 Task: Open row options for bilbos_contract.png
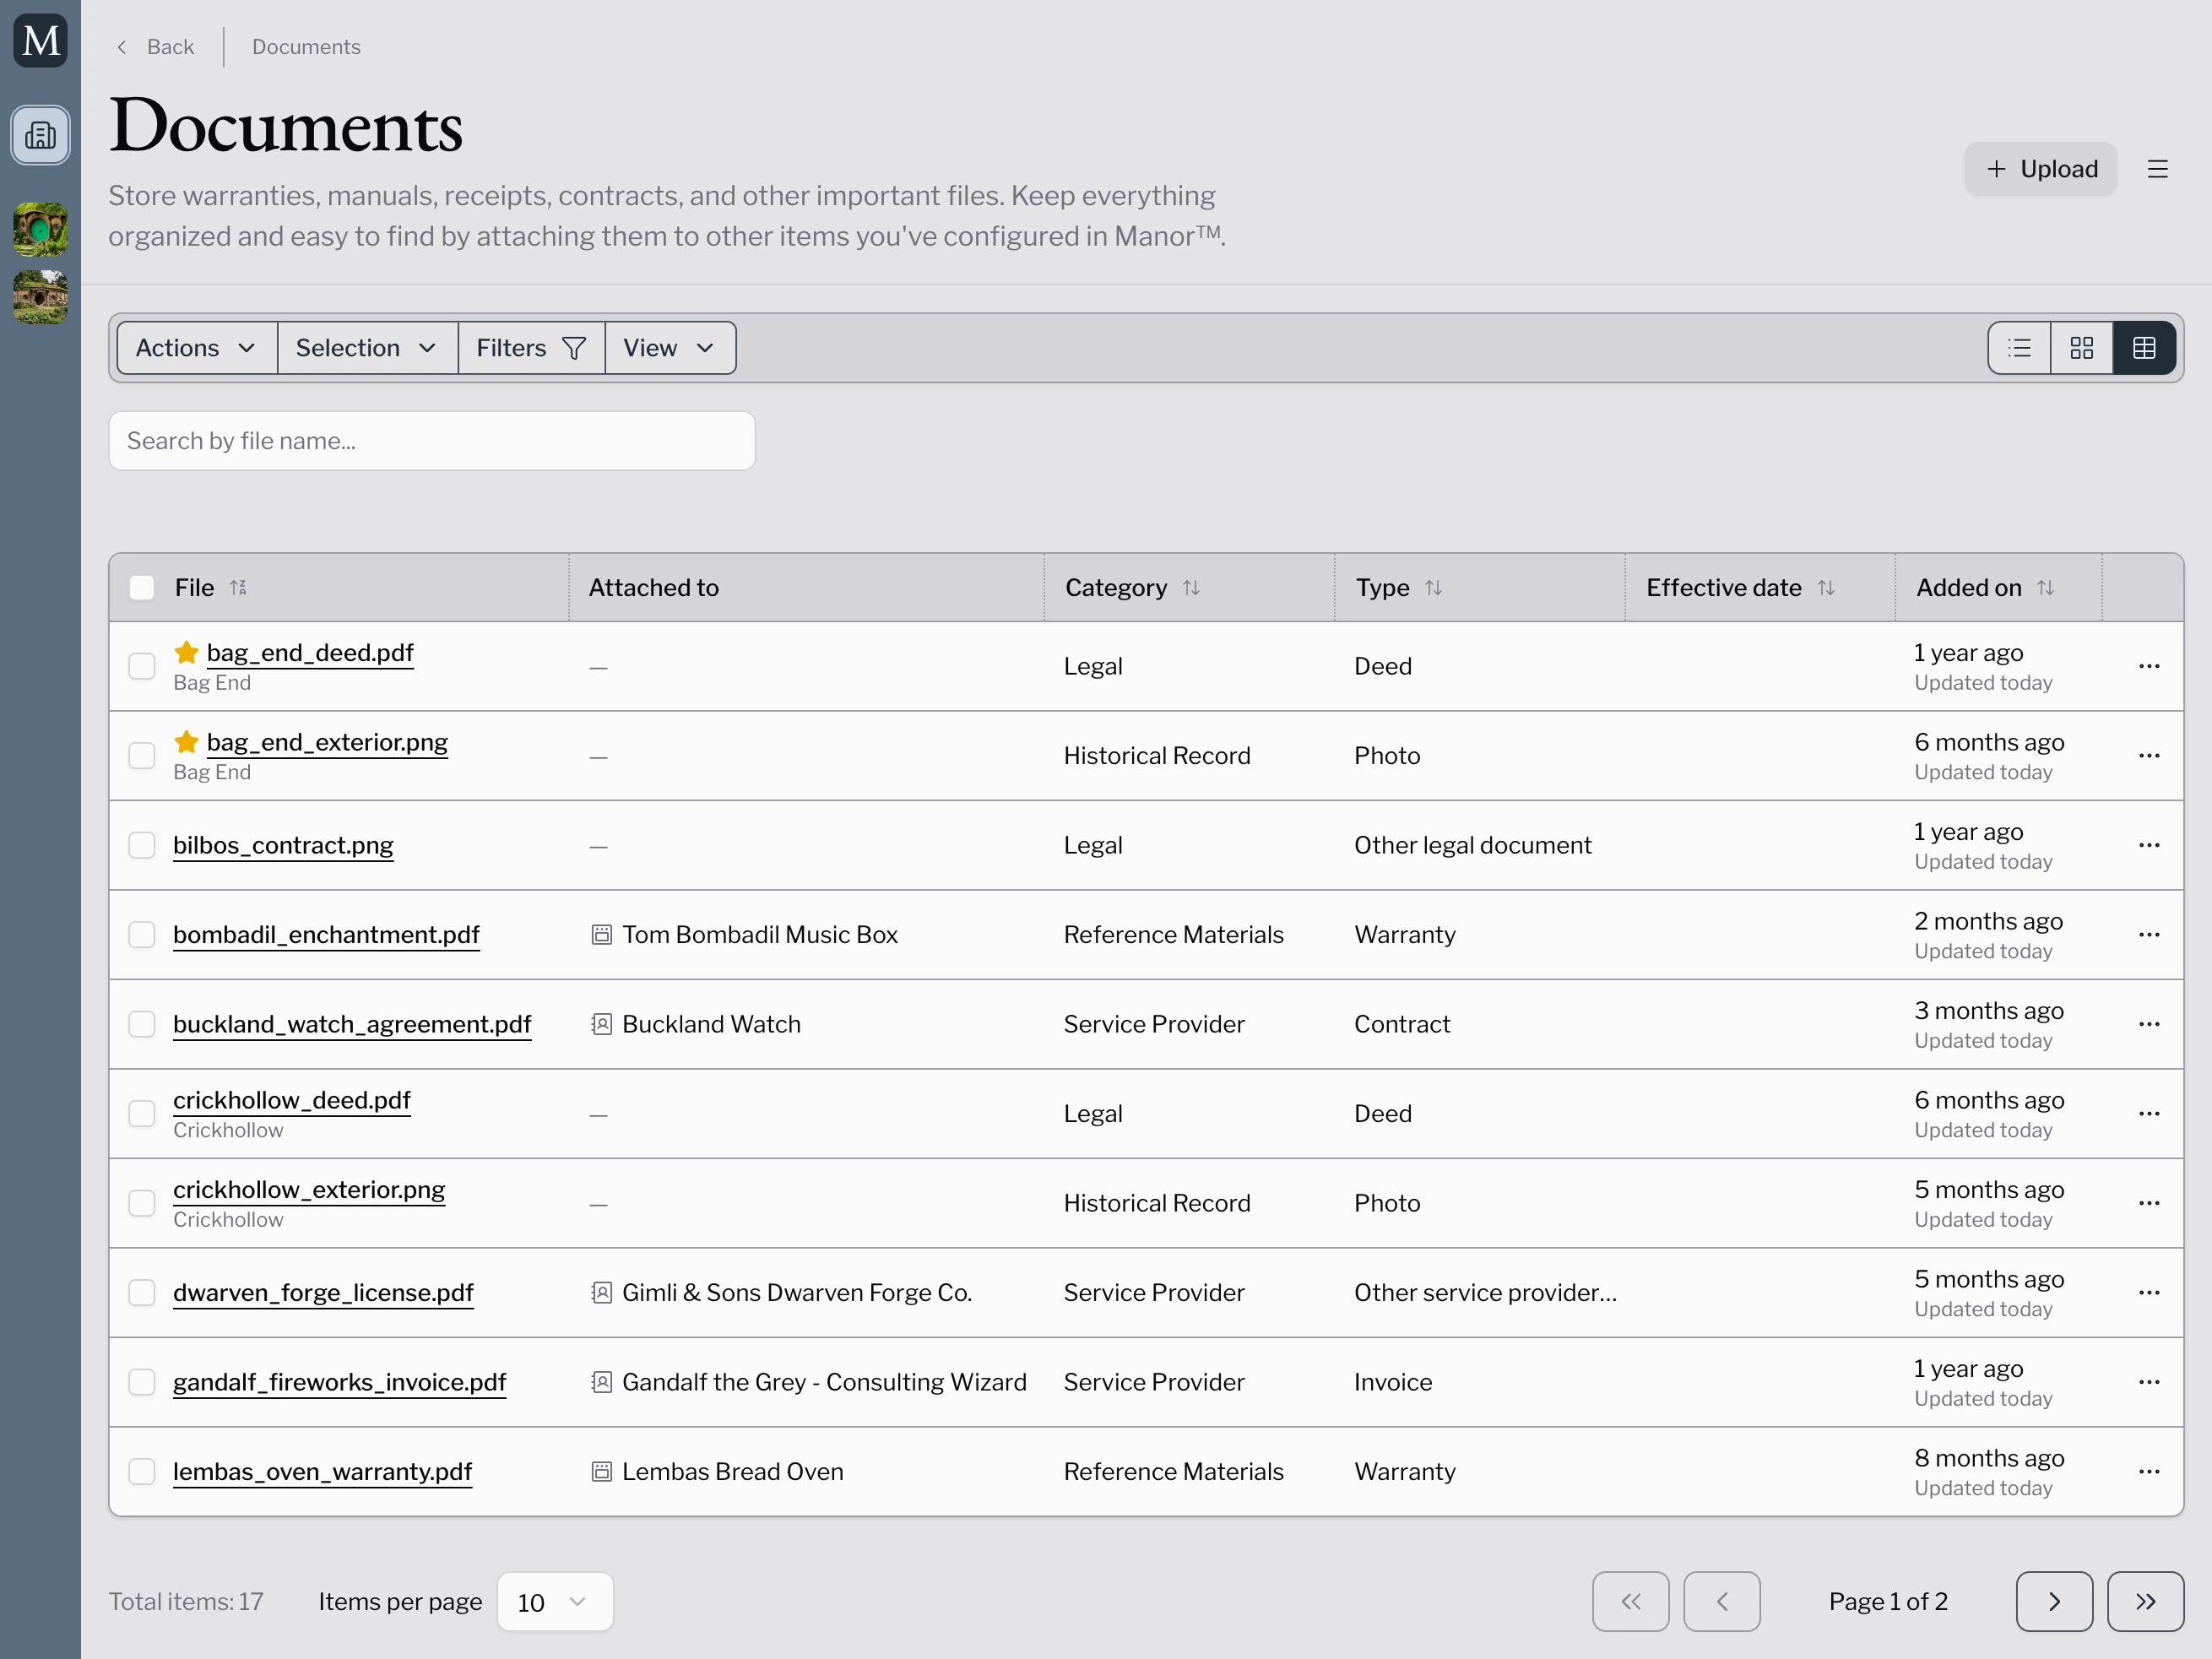[x=2148, y=845]
